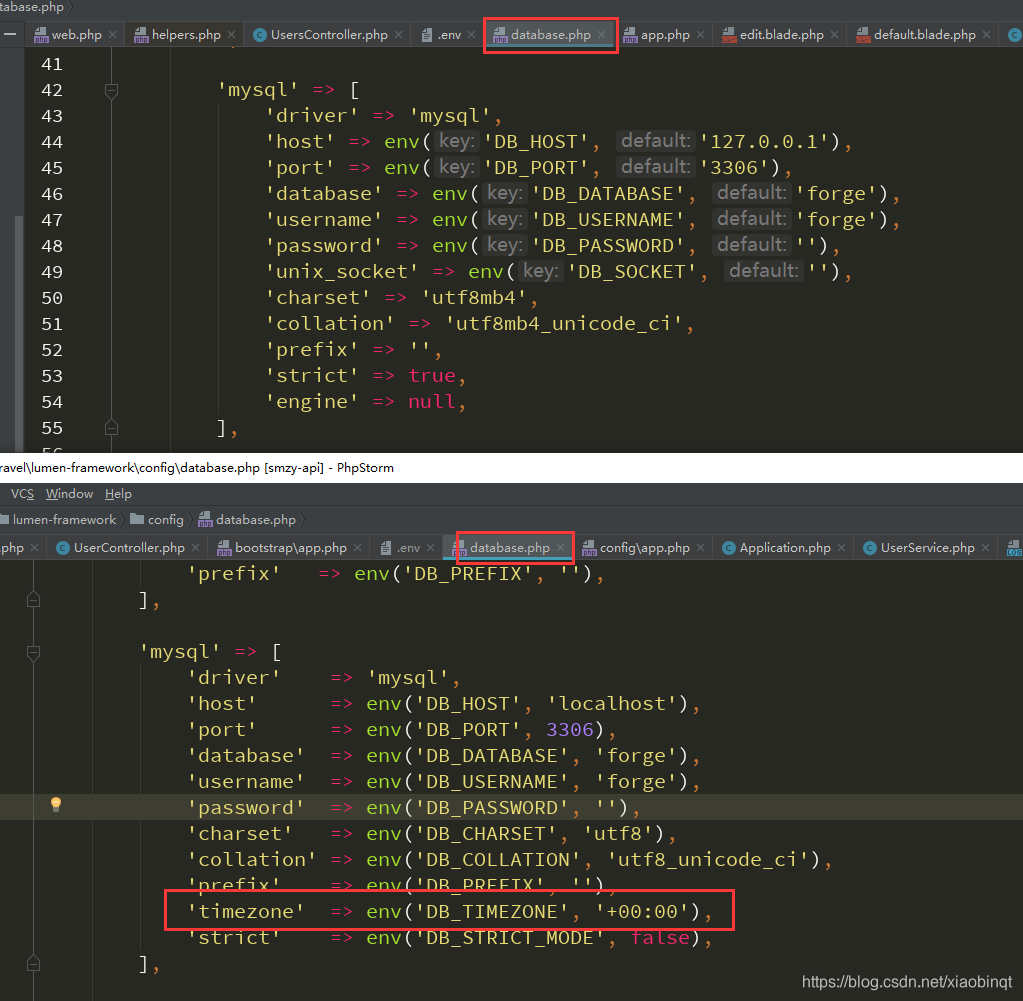This screenshot has width=1023, height=1001.
Task: Click 'utf8_unicode_ci' value in bottom editor
Action: (x=708, y=860)
